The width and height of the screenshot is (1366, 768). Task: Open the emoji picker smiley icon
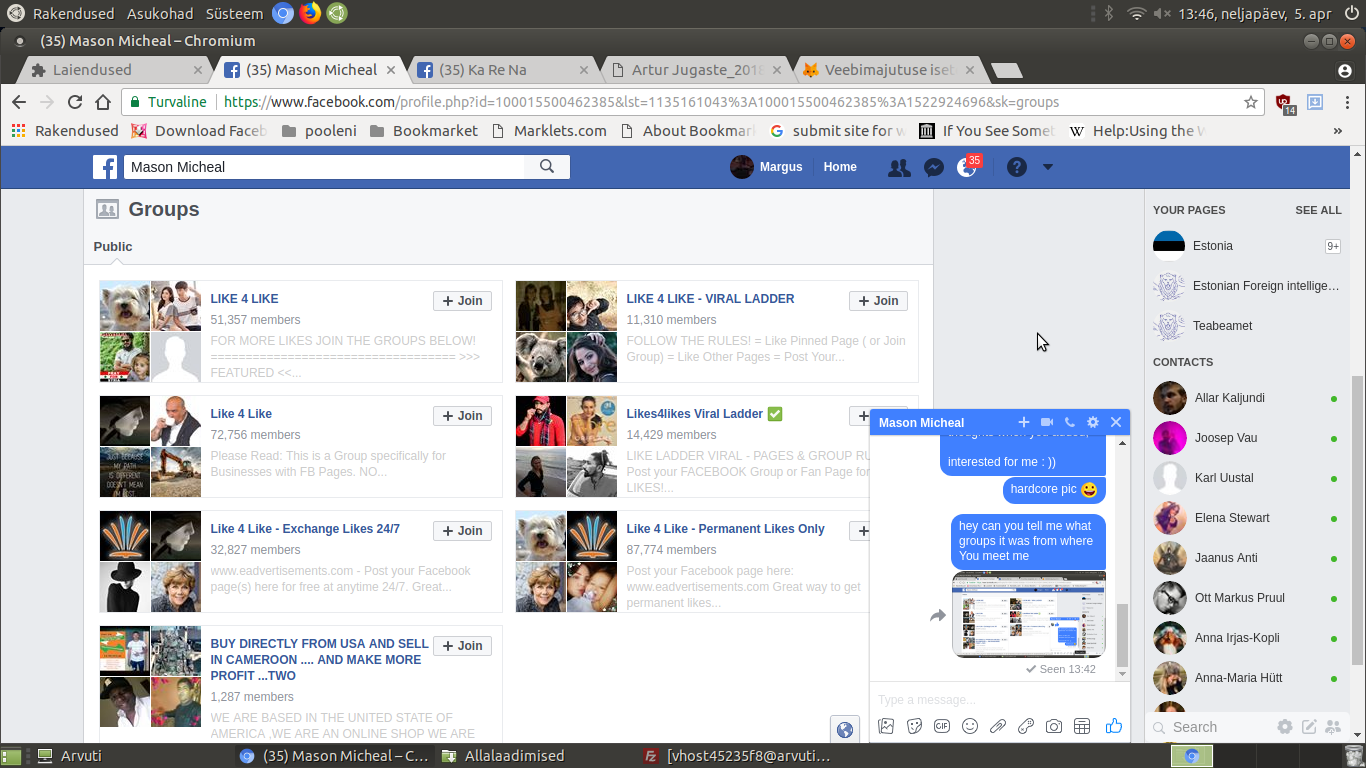pos(970,727)
